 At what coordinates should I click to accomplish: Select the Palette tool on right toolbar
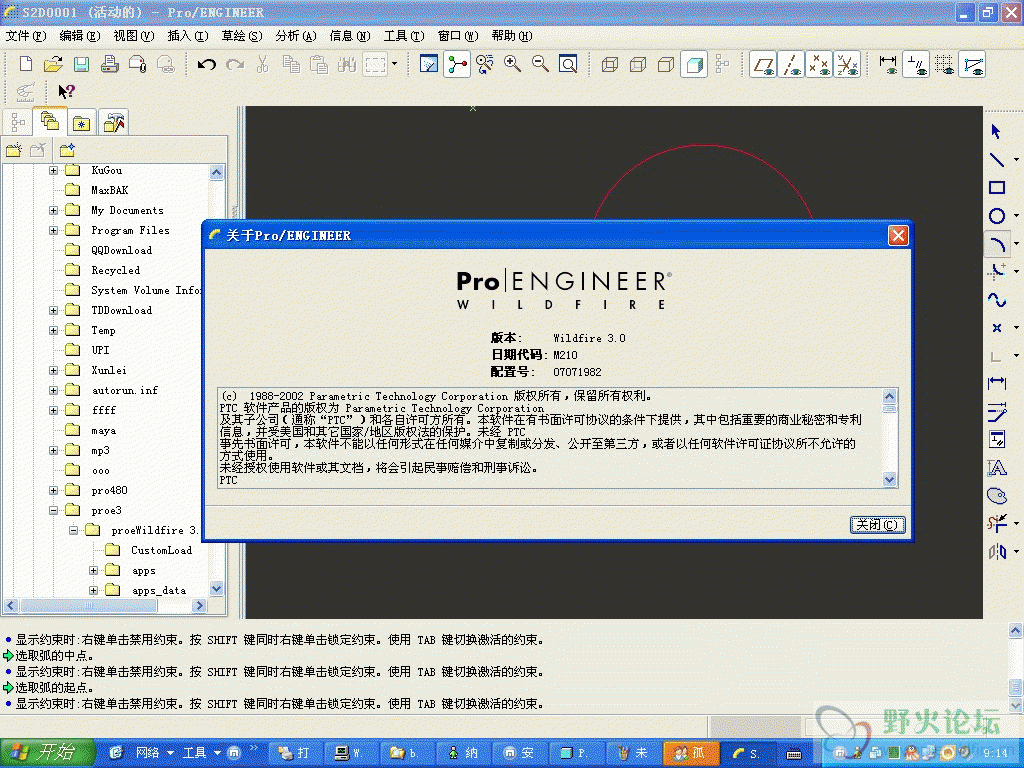[997, 496]
